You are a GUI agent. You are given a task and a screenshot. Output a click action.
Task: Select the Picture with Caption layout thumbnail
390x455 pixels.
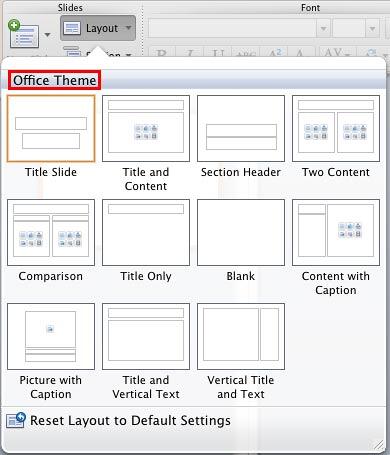51,336
